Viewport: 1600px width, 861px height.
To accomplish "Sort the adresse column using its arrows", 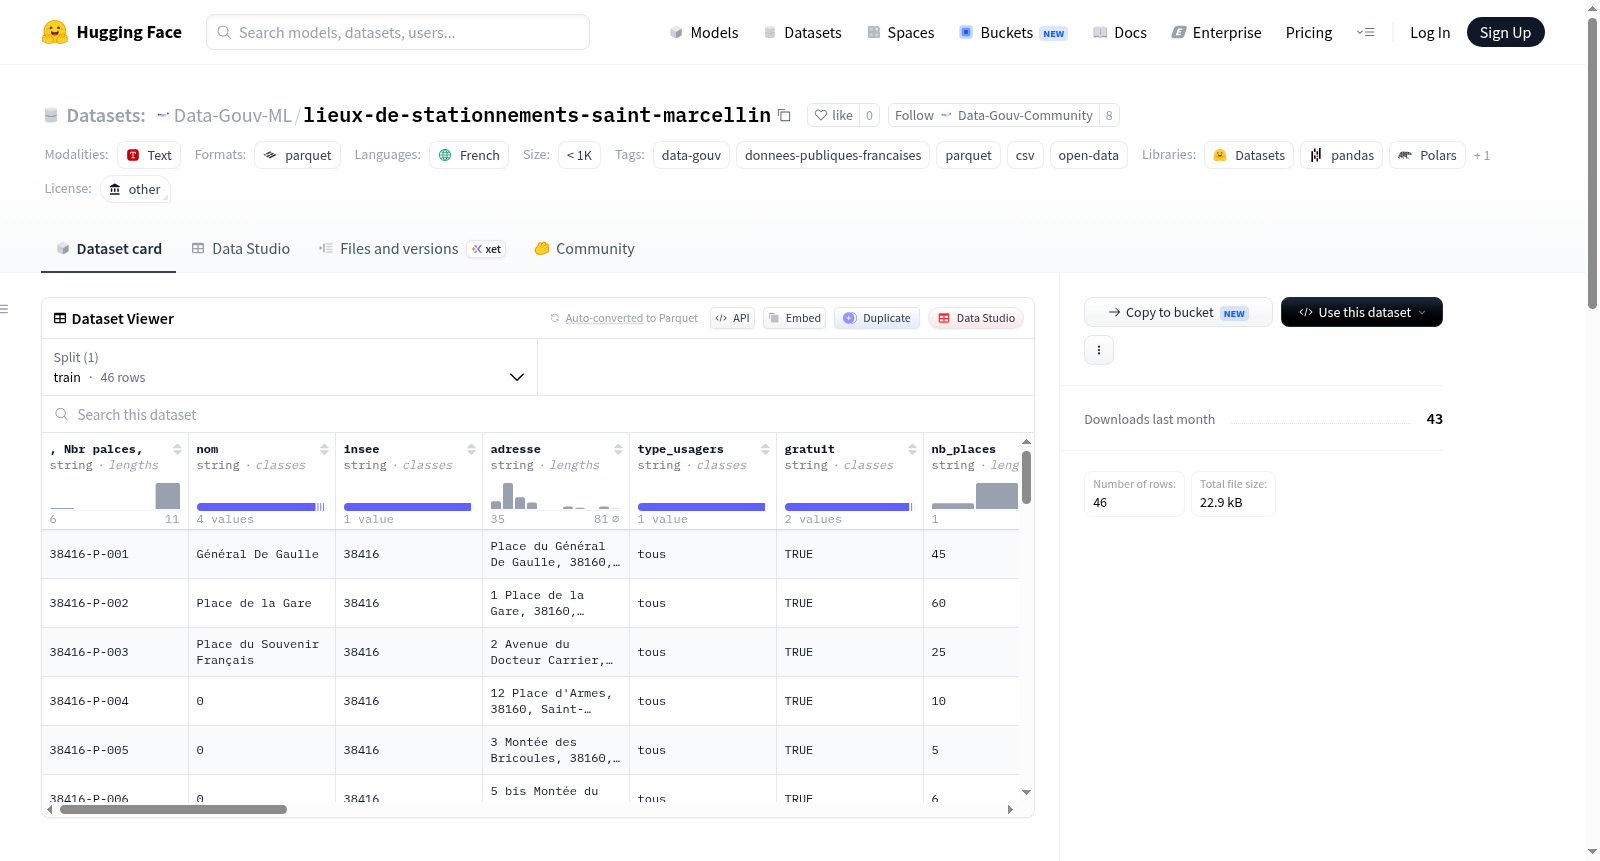I will pyautogui.click(x=618, y=449).
